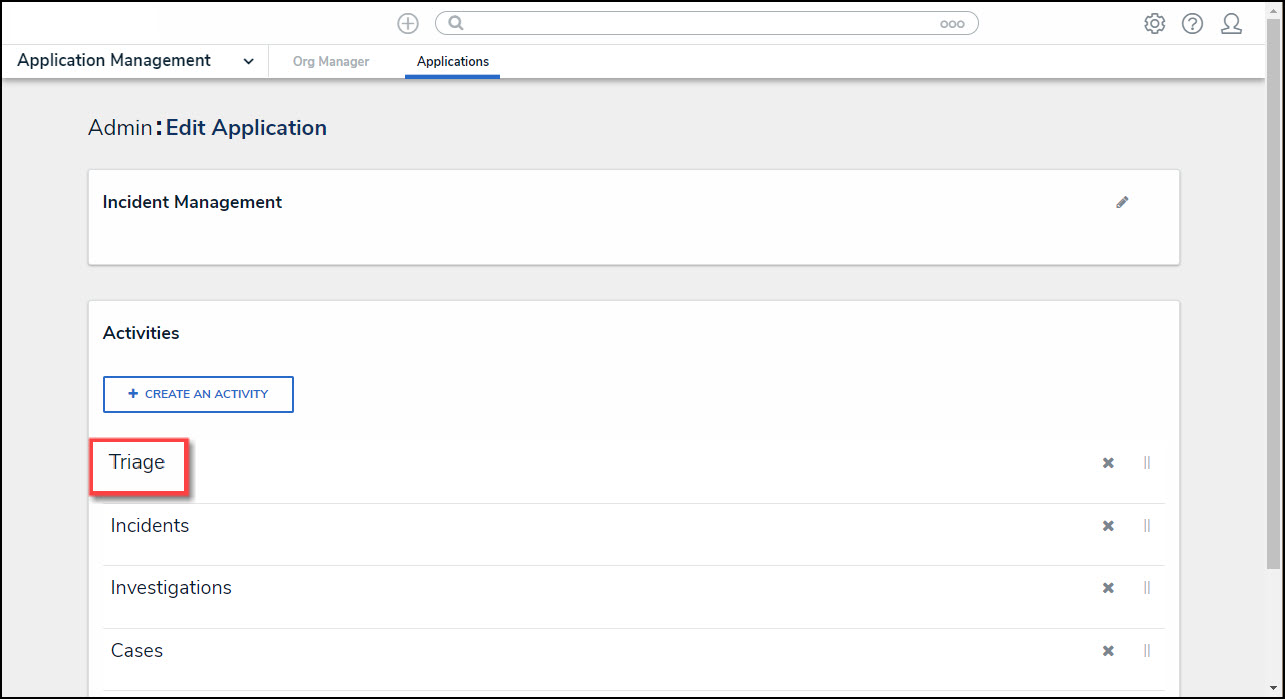Open the Investigations activity

[x=171, y=588]
